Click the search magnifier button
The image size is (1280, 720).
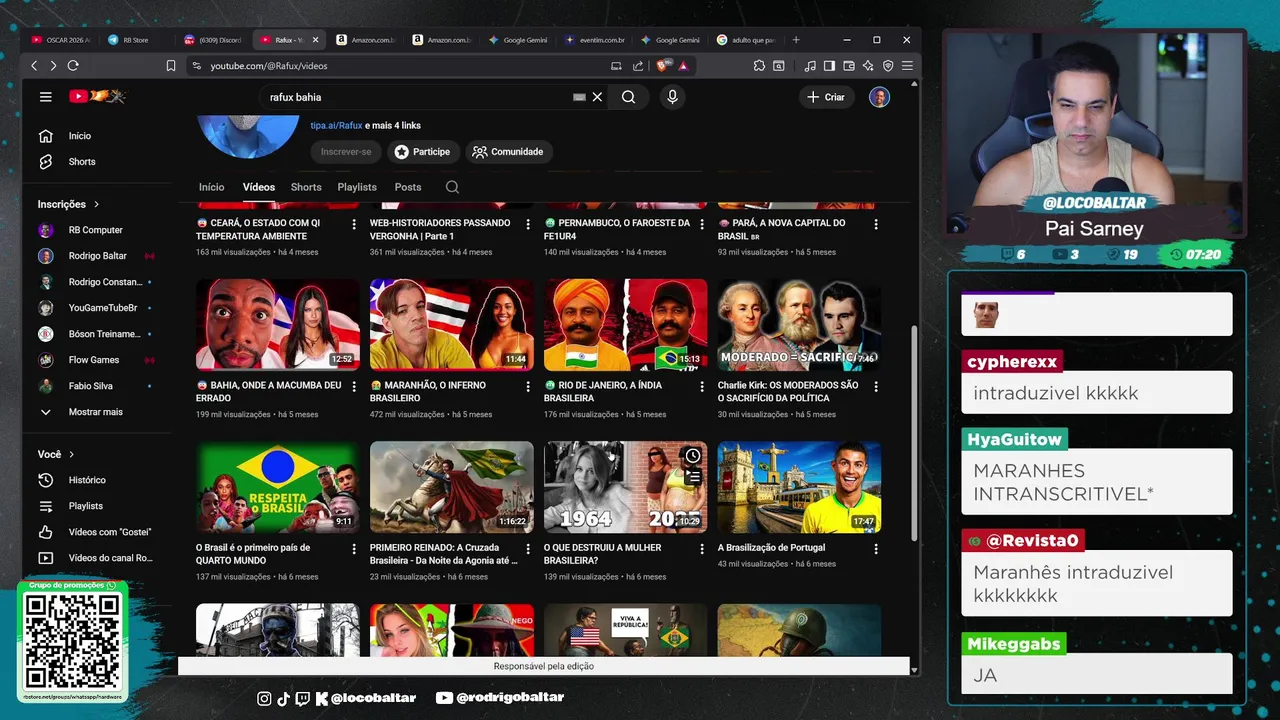[628, 97]
